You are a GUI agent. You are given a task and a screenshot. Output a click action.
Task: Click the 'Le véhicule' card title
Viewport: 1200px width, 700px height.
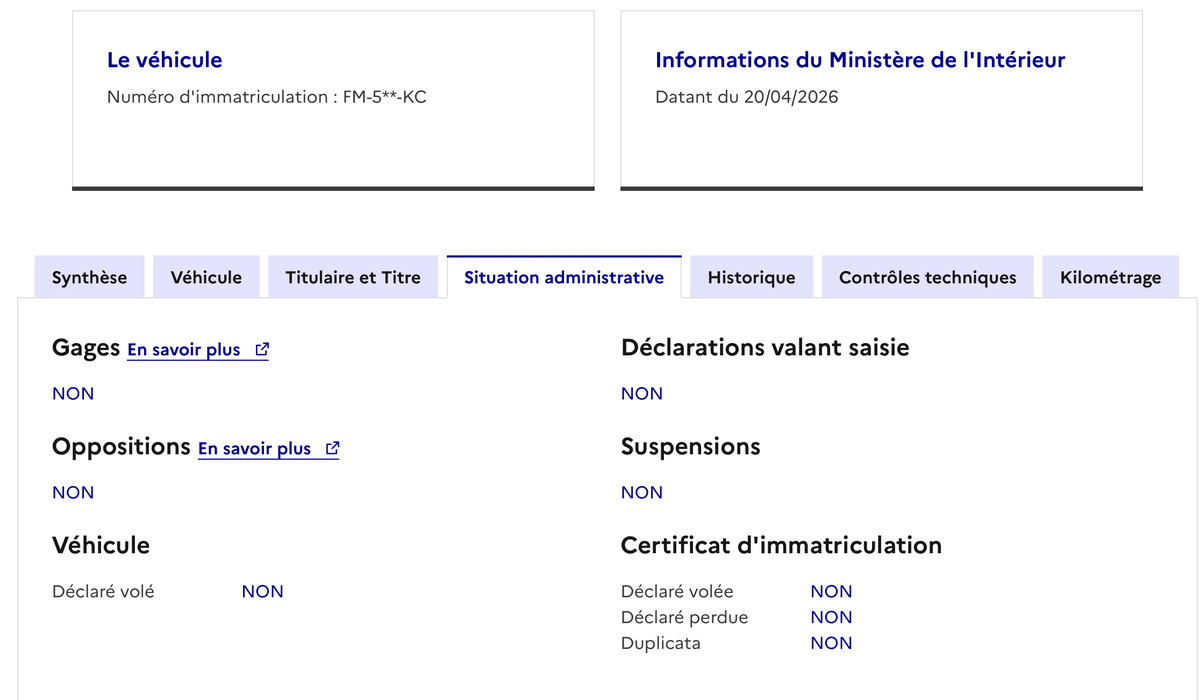point(165,60)
